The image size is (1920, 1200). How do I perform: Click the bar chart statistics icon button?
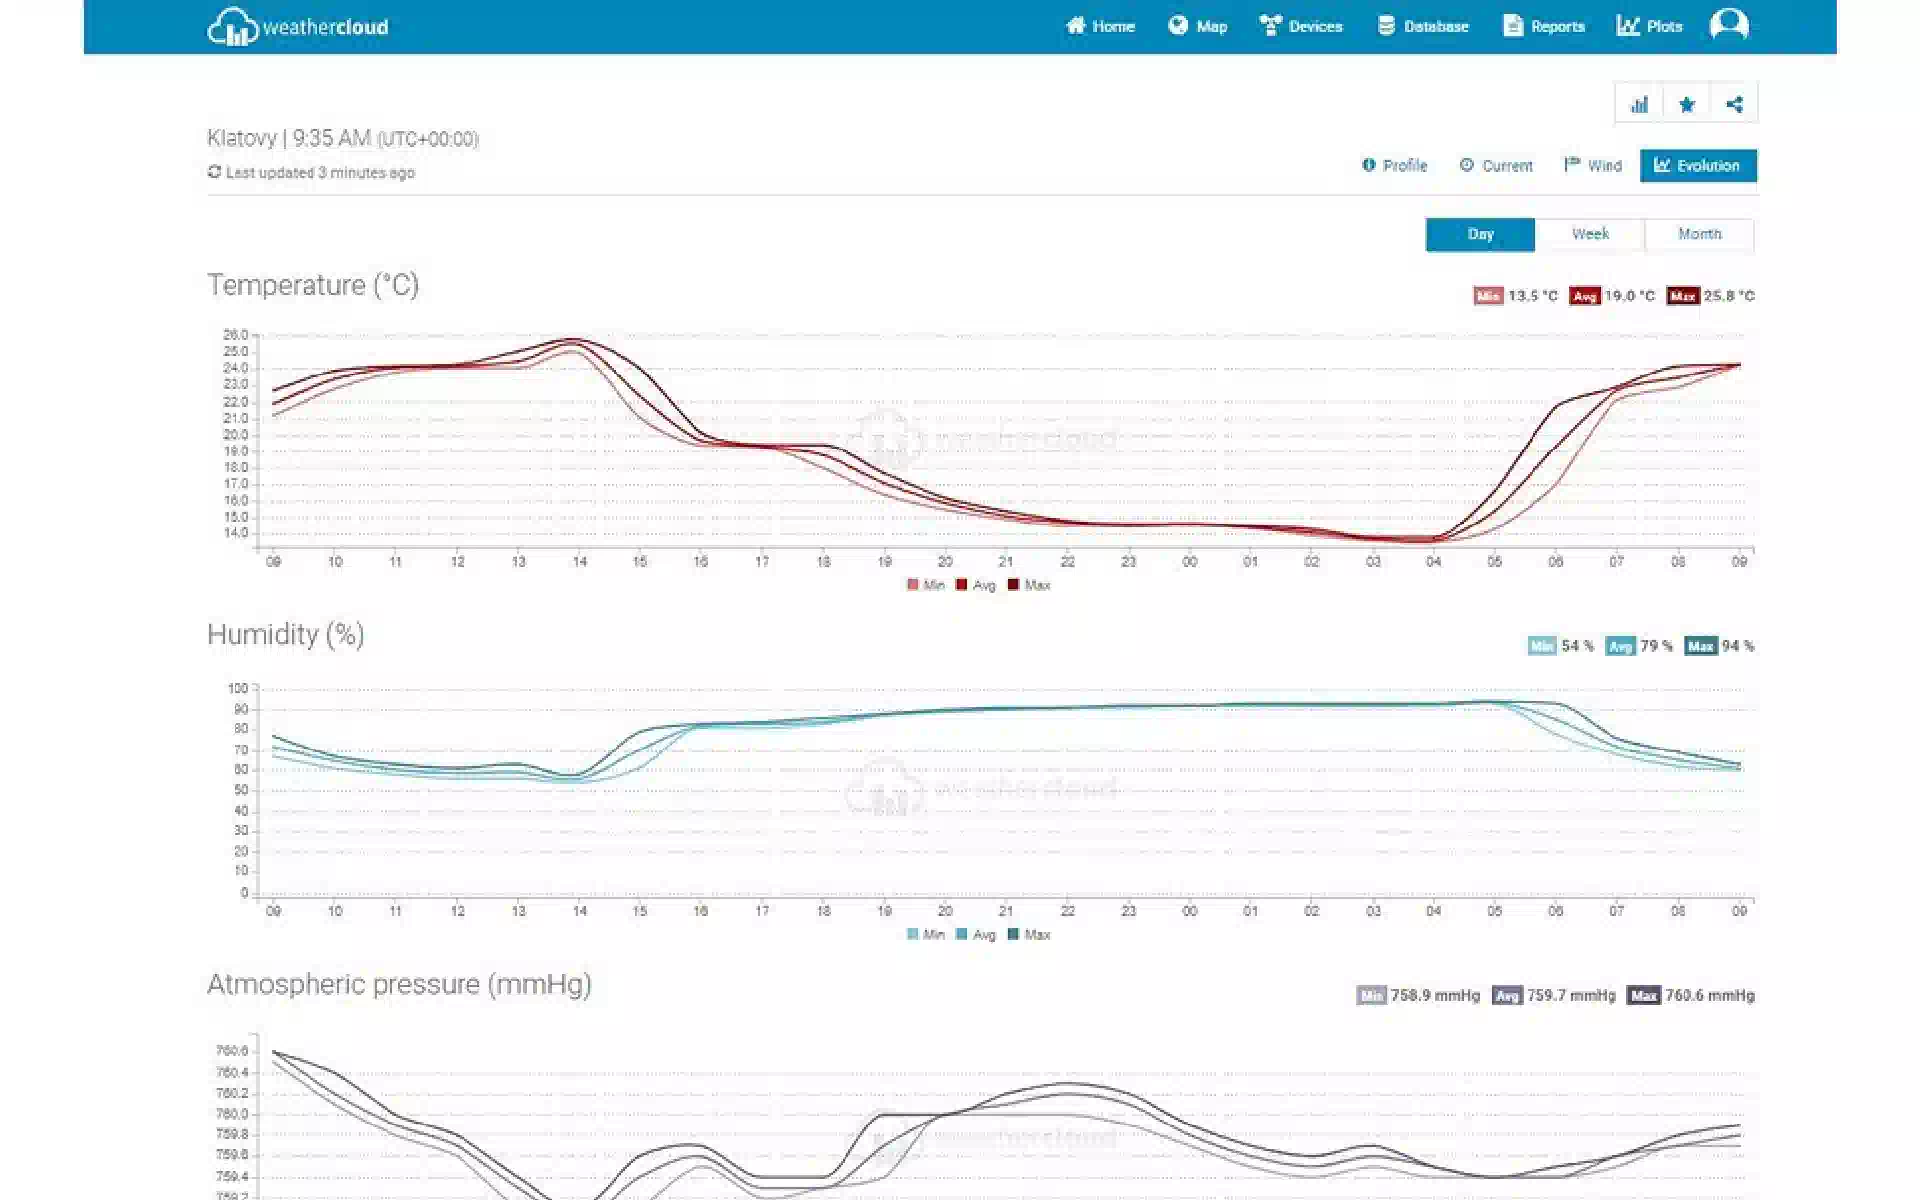[x=1639, y=104]
